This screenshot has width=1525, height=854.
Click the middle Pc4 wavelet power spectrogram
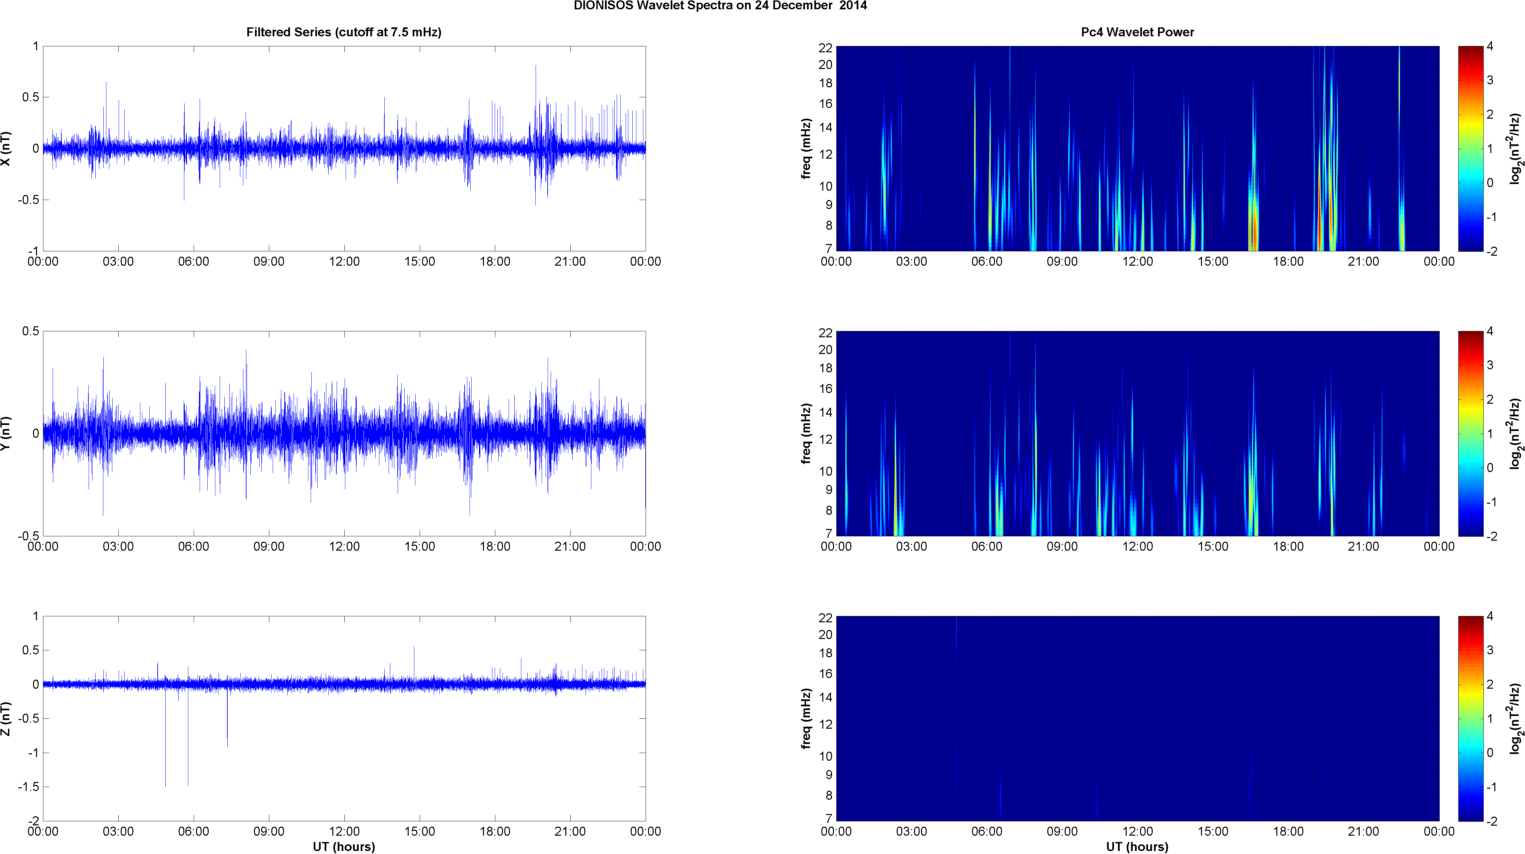pos(1137,433)
